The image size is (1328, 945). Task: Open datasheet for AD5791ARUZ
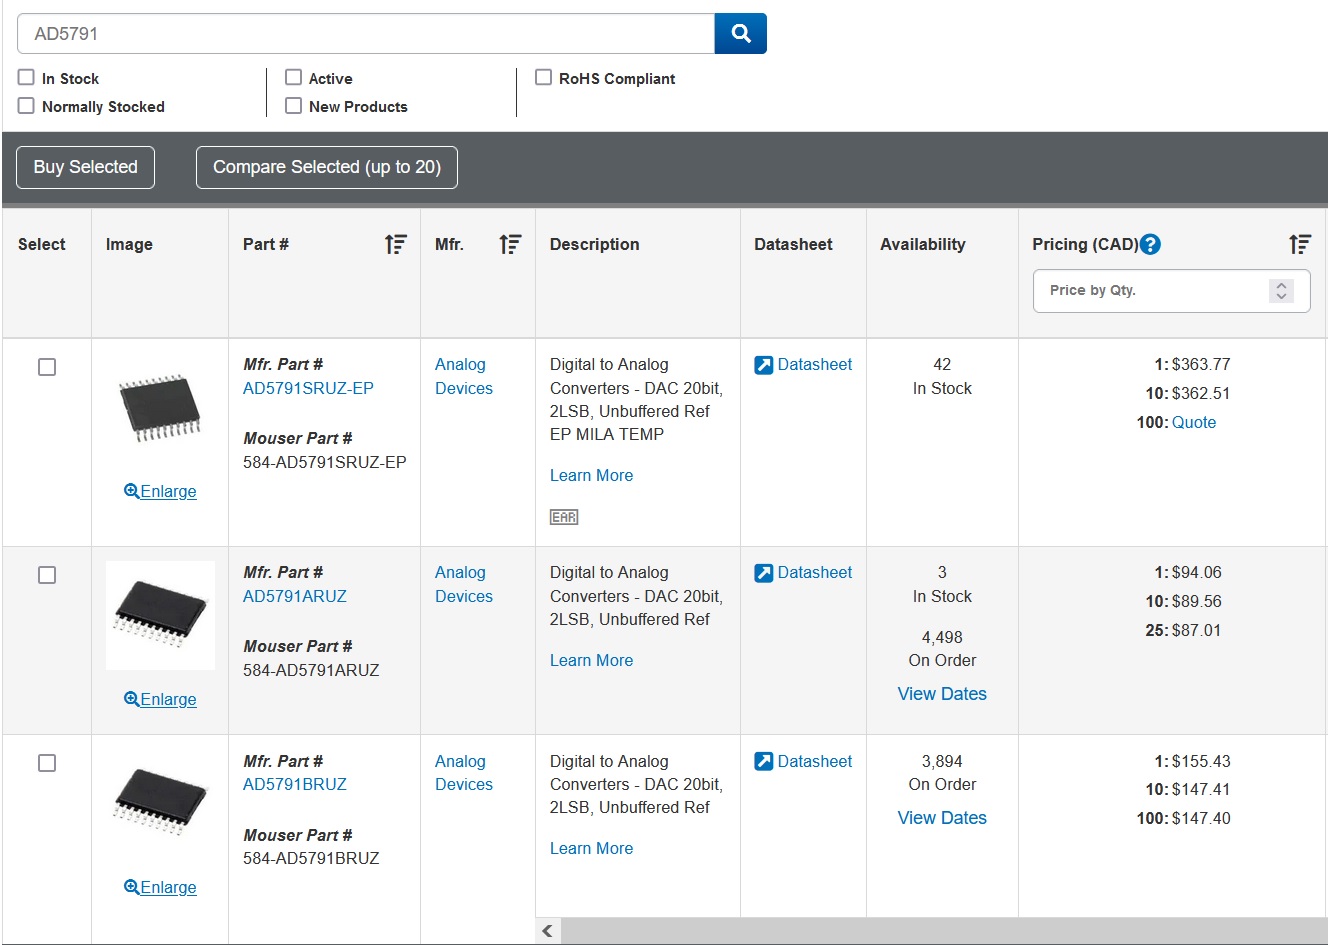tap(803, 573)
